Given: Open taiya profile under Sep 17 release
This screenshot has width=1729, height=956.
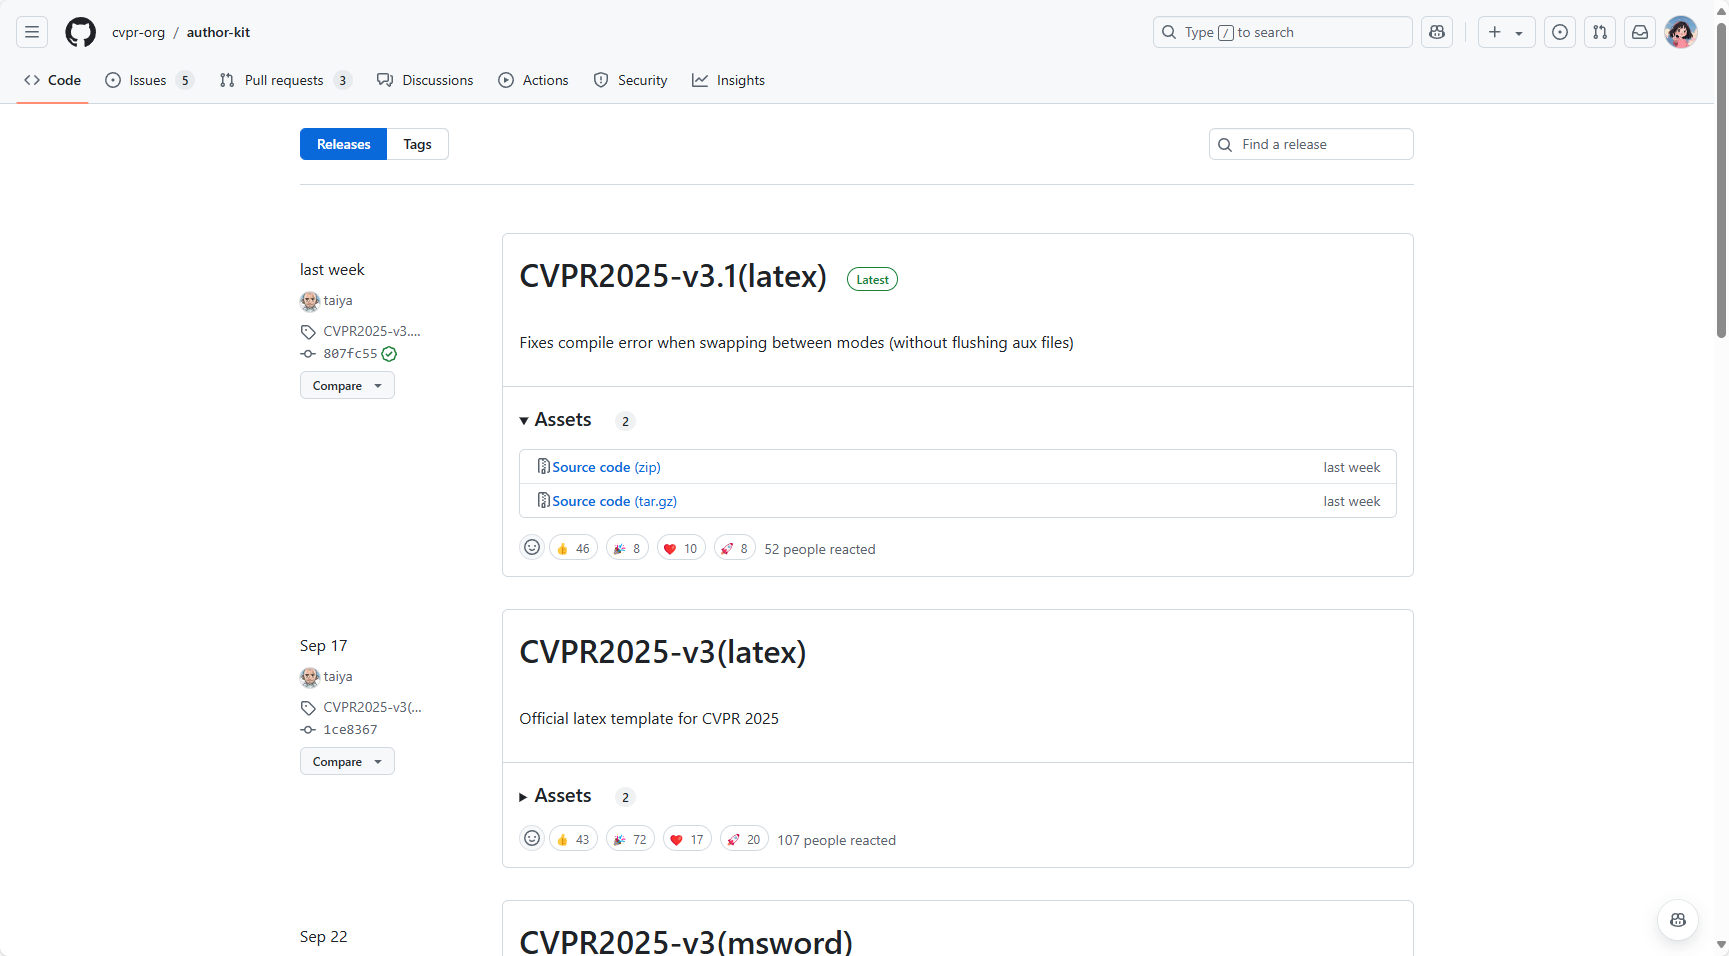Looking at the screenshot, I should tap(337, 676).
